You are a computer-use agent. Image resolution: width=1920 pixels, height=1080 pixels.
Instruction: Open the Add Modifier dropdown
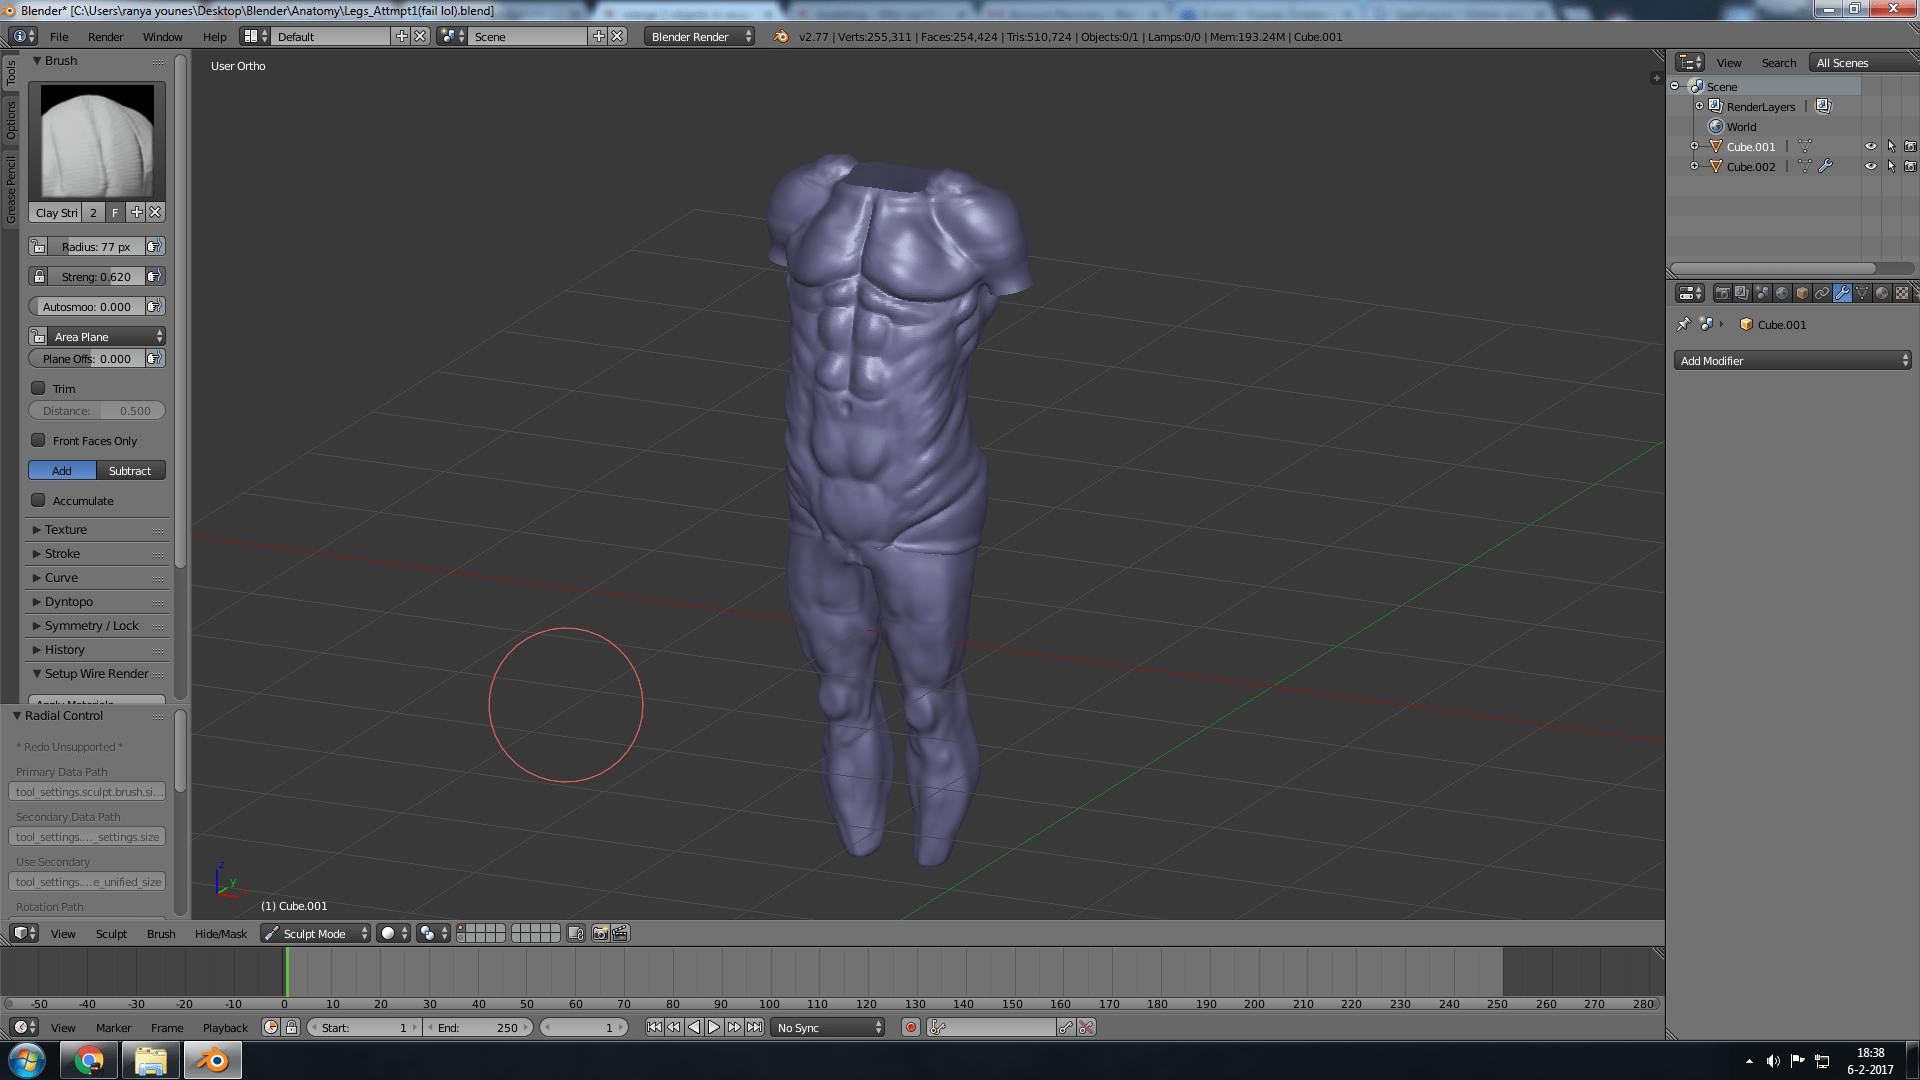pos(1792,360)
